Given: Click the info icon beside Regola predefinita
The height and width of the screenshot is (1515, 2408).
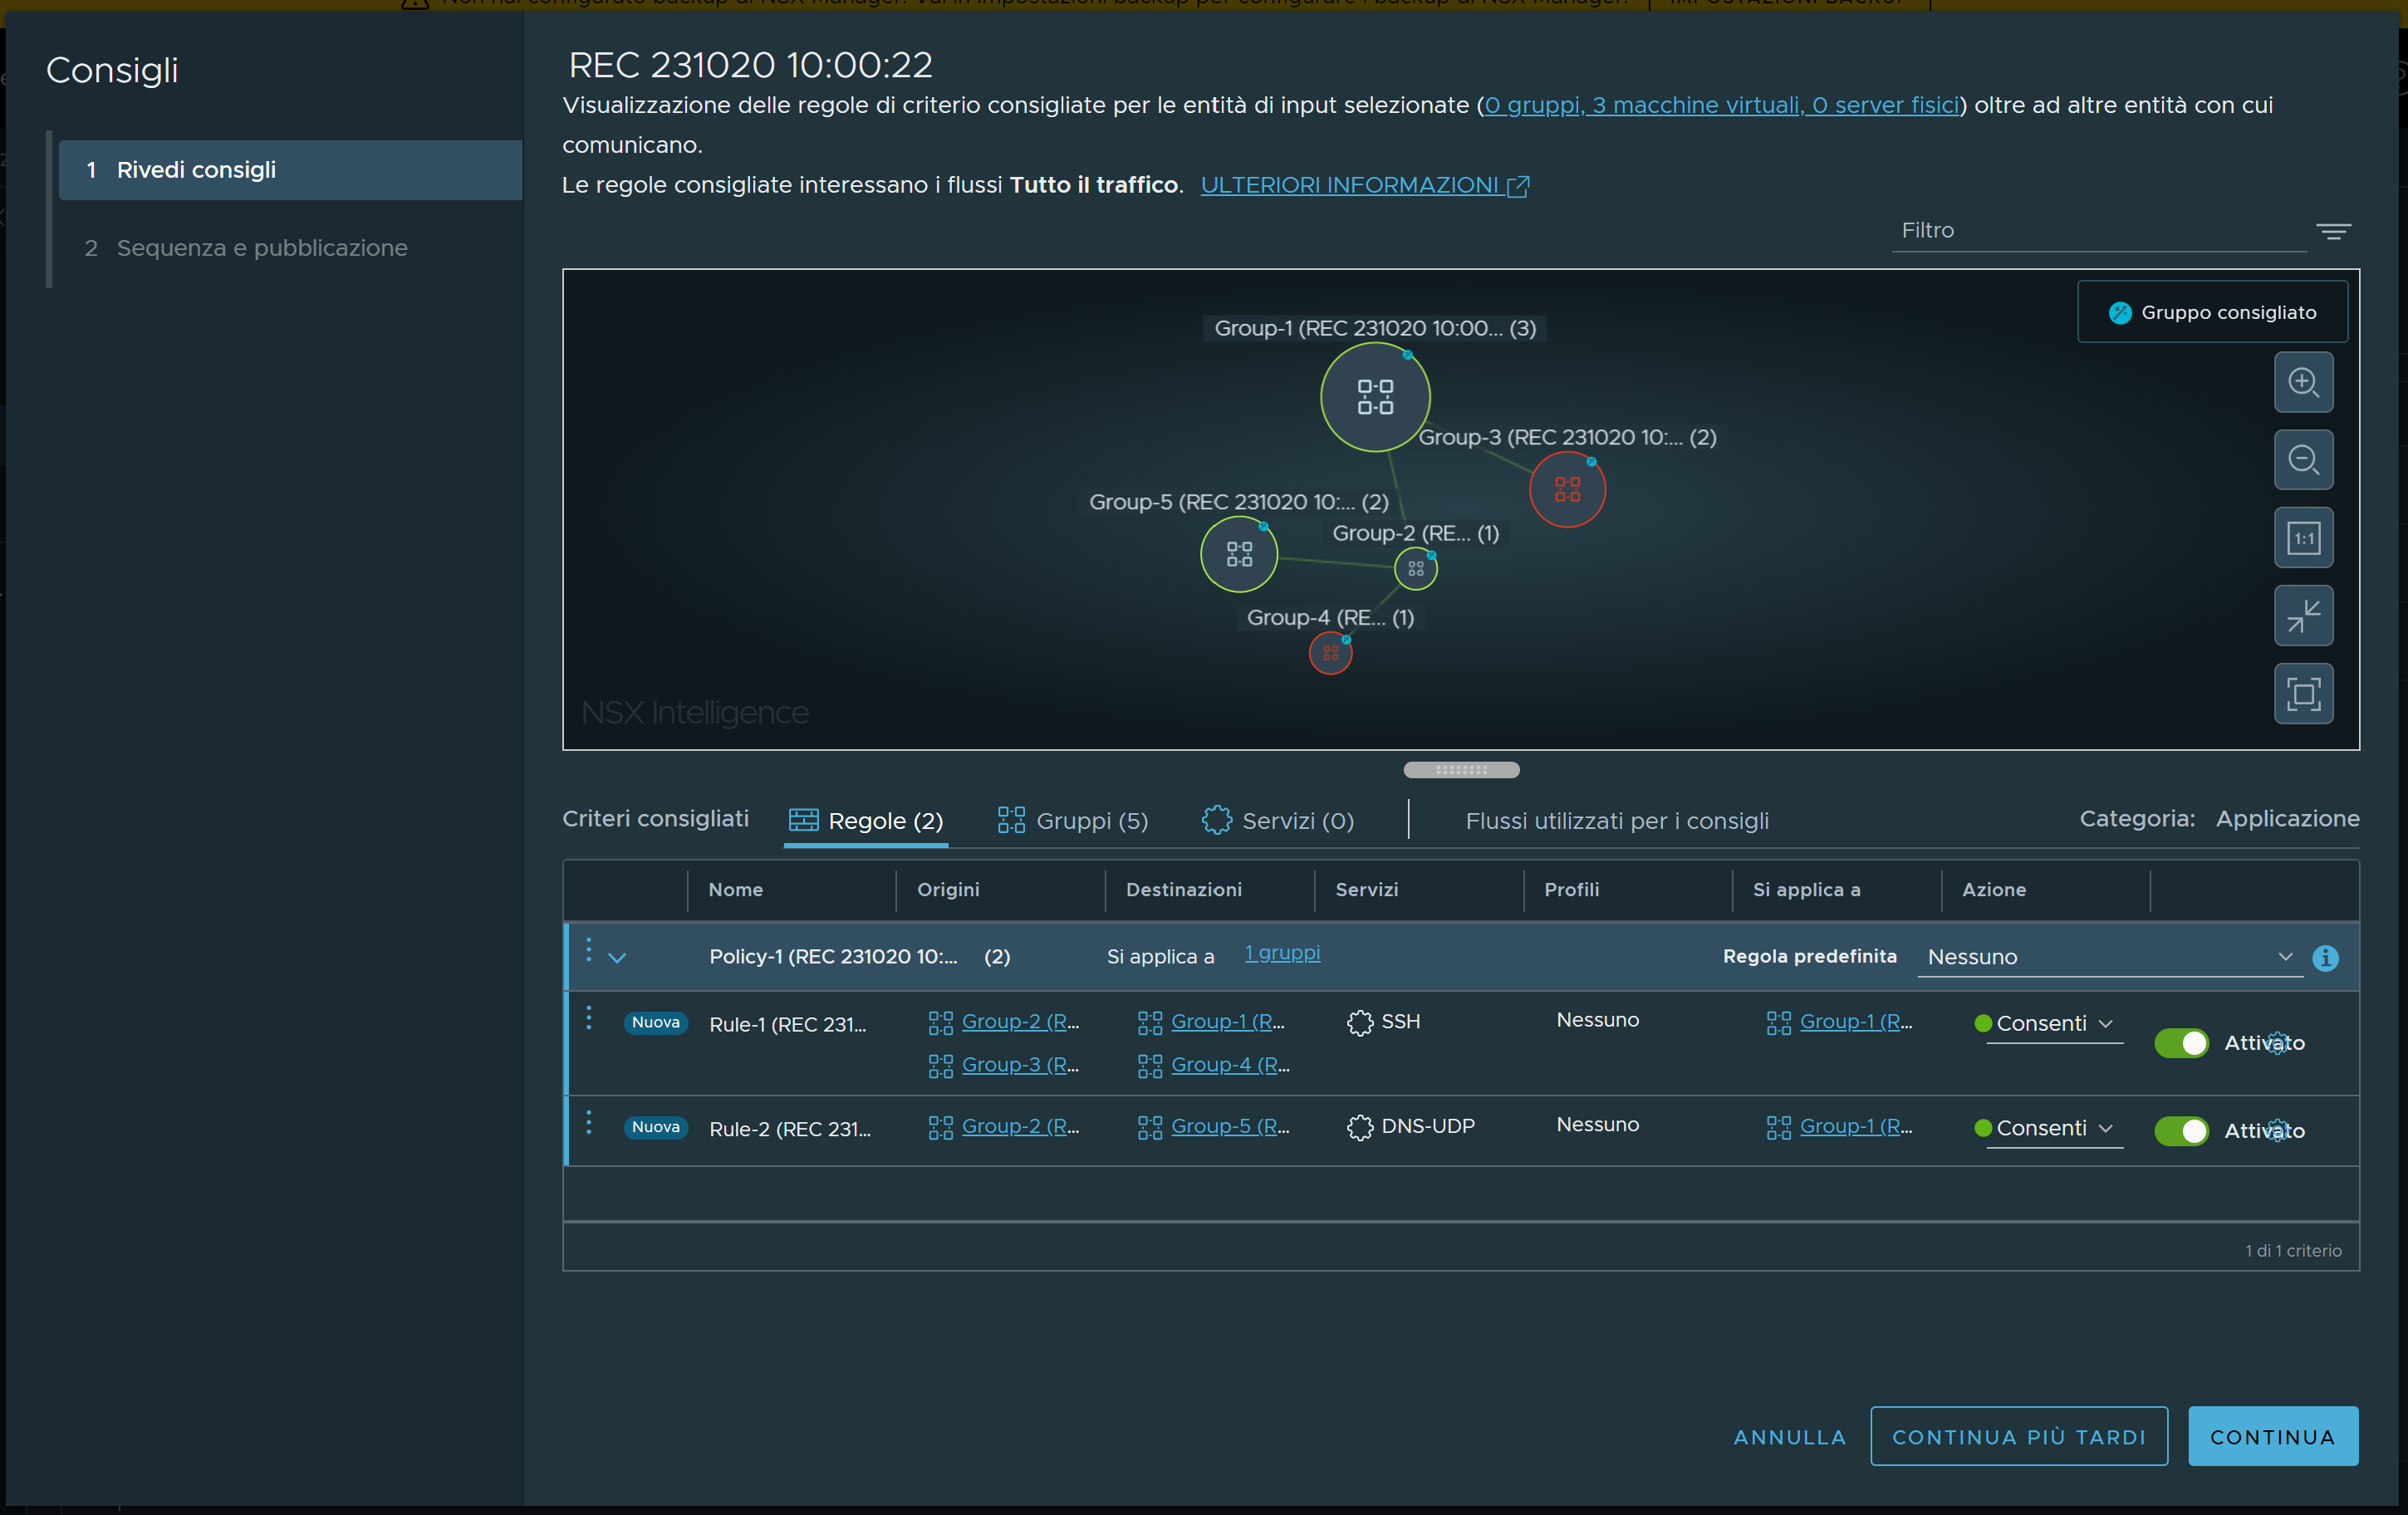Looking at the screenshot, I should point(2325,958).
